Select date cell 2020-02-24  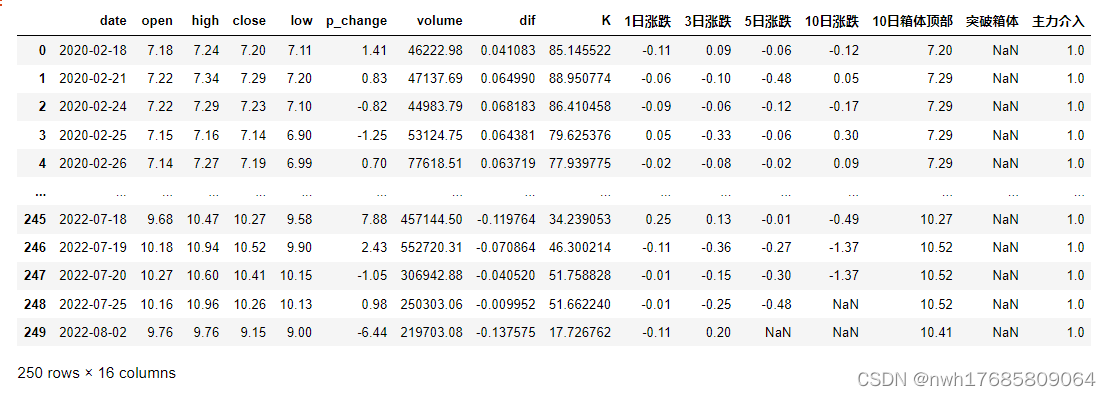point(92,106)
